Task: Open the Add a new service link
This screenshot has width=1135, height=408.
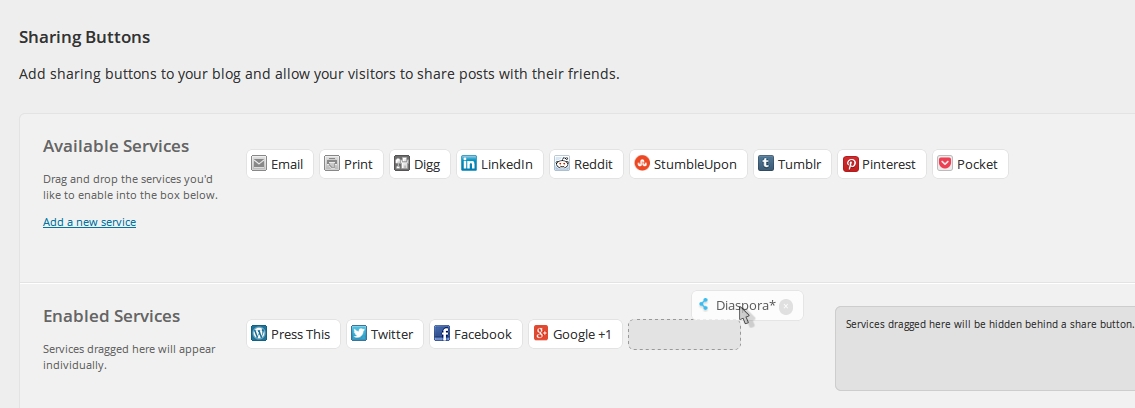Action: [x=89, y=222]
